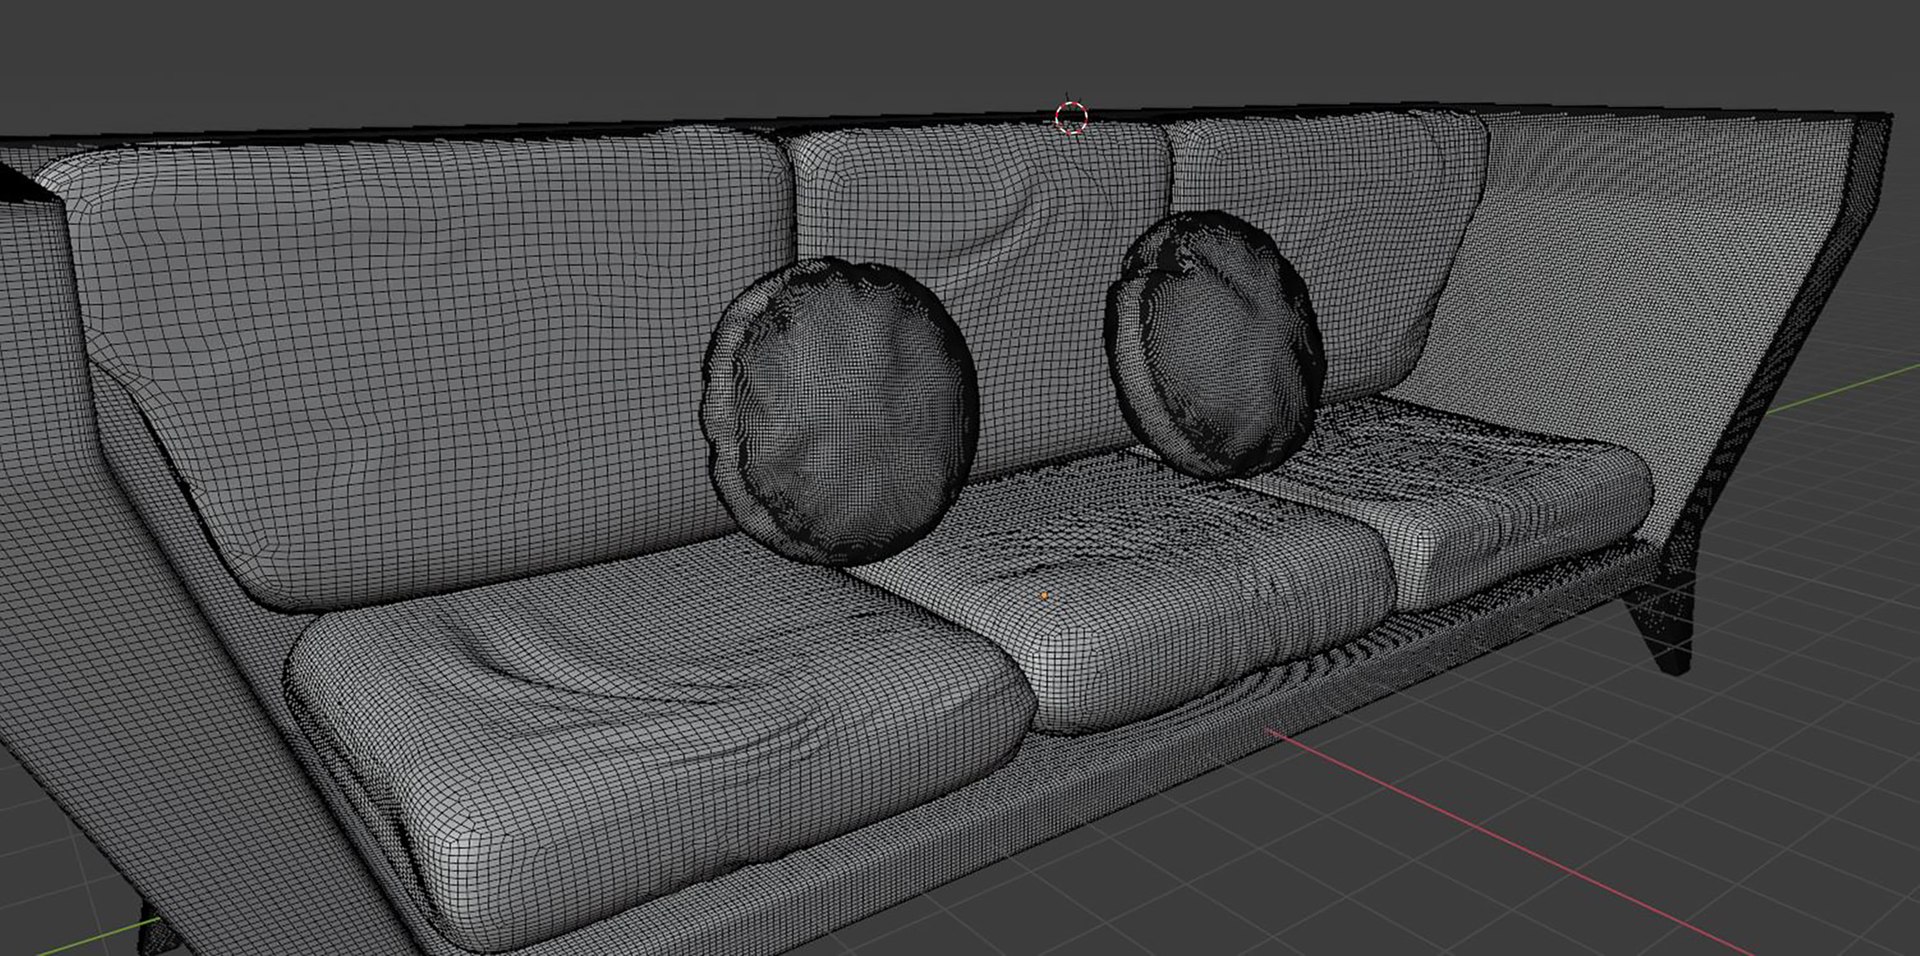
Task: Select the left round pillow mesh
Action: tap(840, 412)
